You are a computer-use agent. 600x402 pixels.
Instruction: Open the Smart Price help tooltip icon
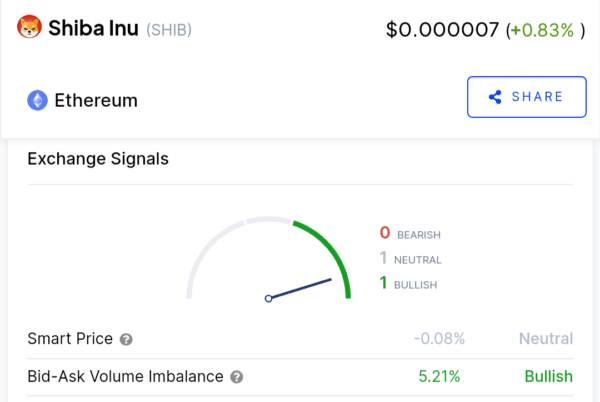click(126, 339)
